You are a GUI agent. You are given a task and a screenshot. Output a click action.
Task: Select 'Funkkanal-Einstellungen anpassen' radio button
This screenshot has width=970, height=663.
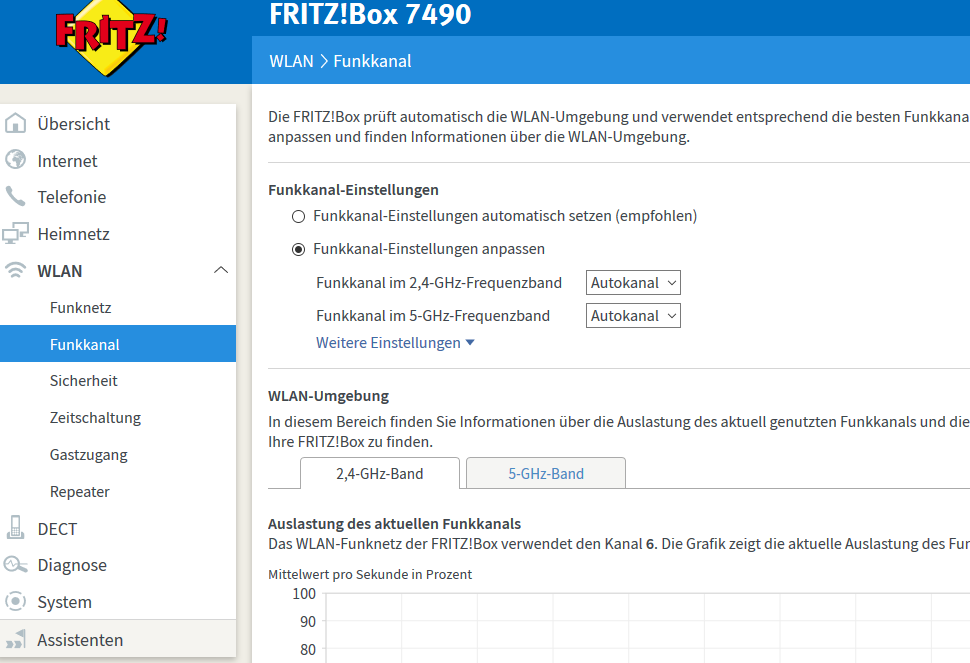point(299,249)
